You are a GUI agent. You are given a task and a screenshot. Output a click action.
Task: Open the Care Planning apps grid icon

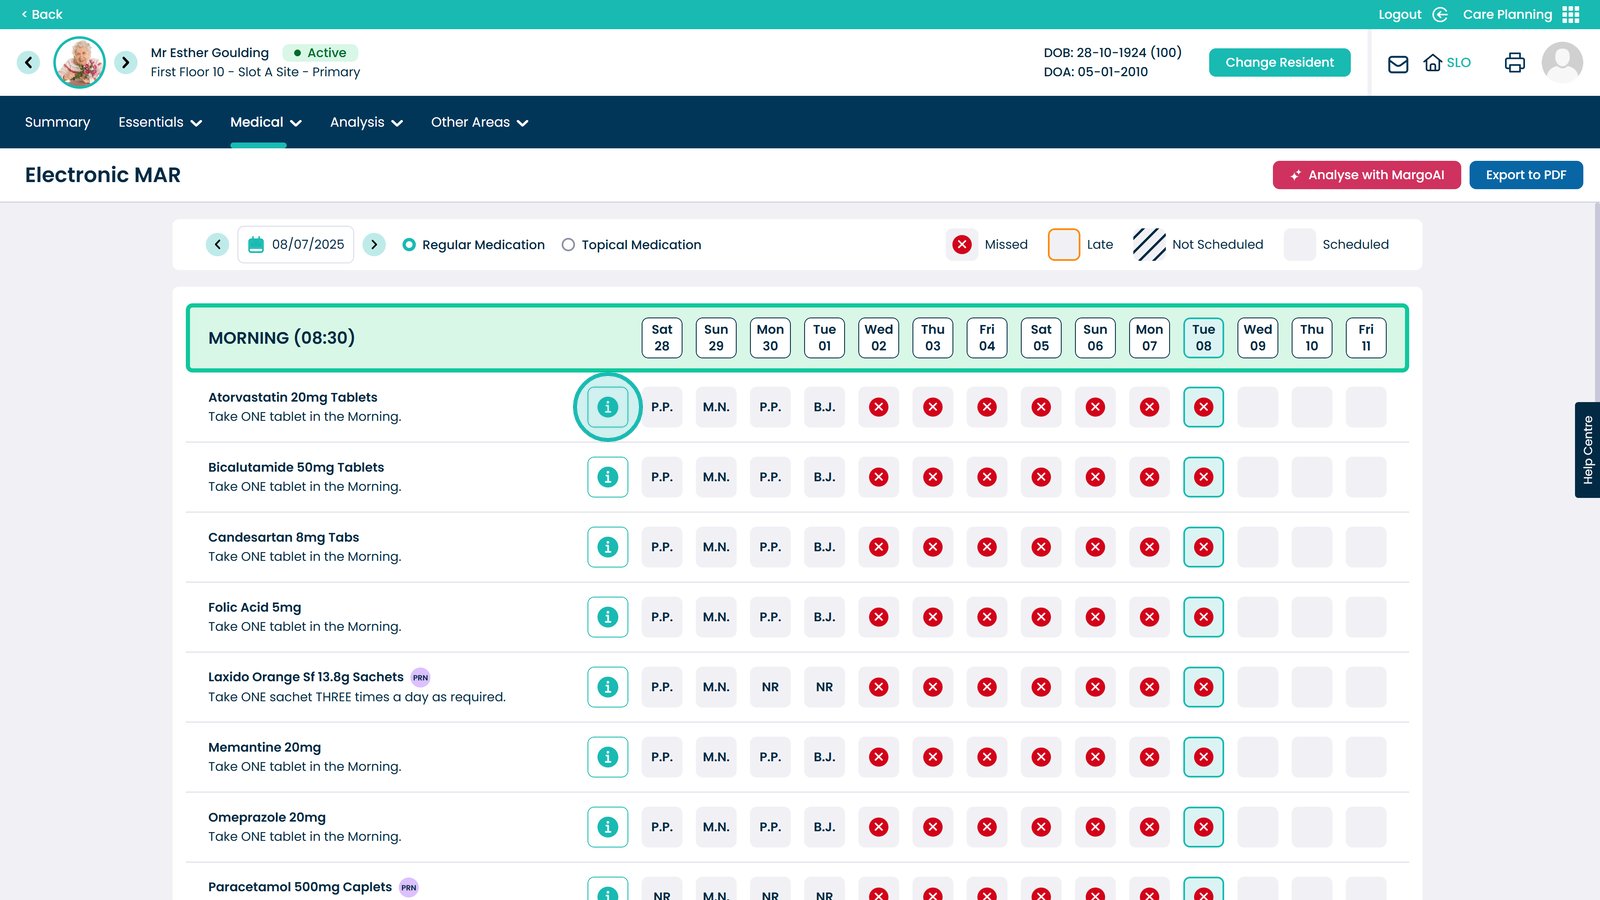1571,14
